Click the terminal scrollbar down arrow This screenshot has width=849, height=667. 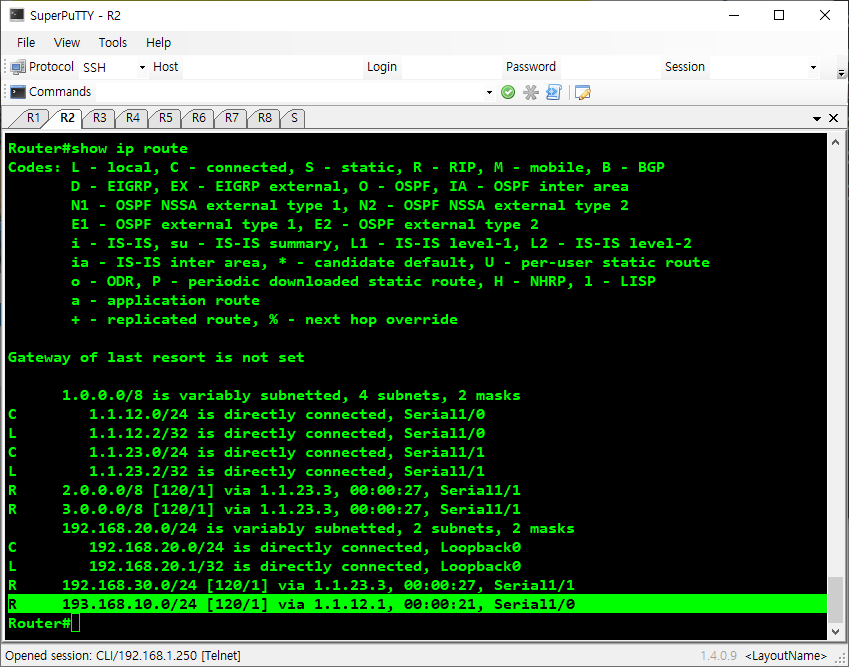(x=835, y=631)
